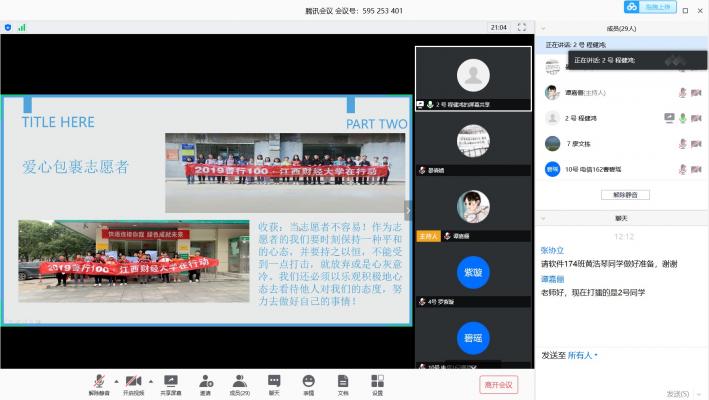Toggle the 开启视频 camera button
Image resolution: width=709 pixels, height=400 pixels.
pos(133,383)
